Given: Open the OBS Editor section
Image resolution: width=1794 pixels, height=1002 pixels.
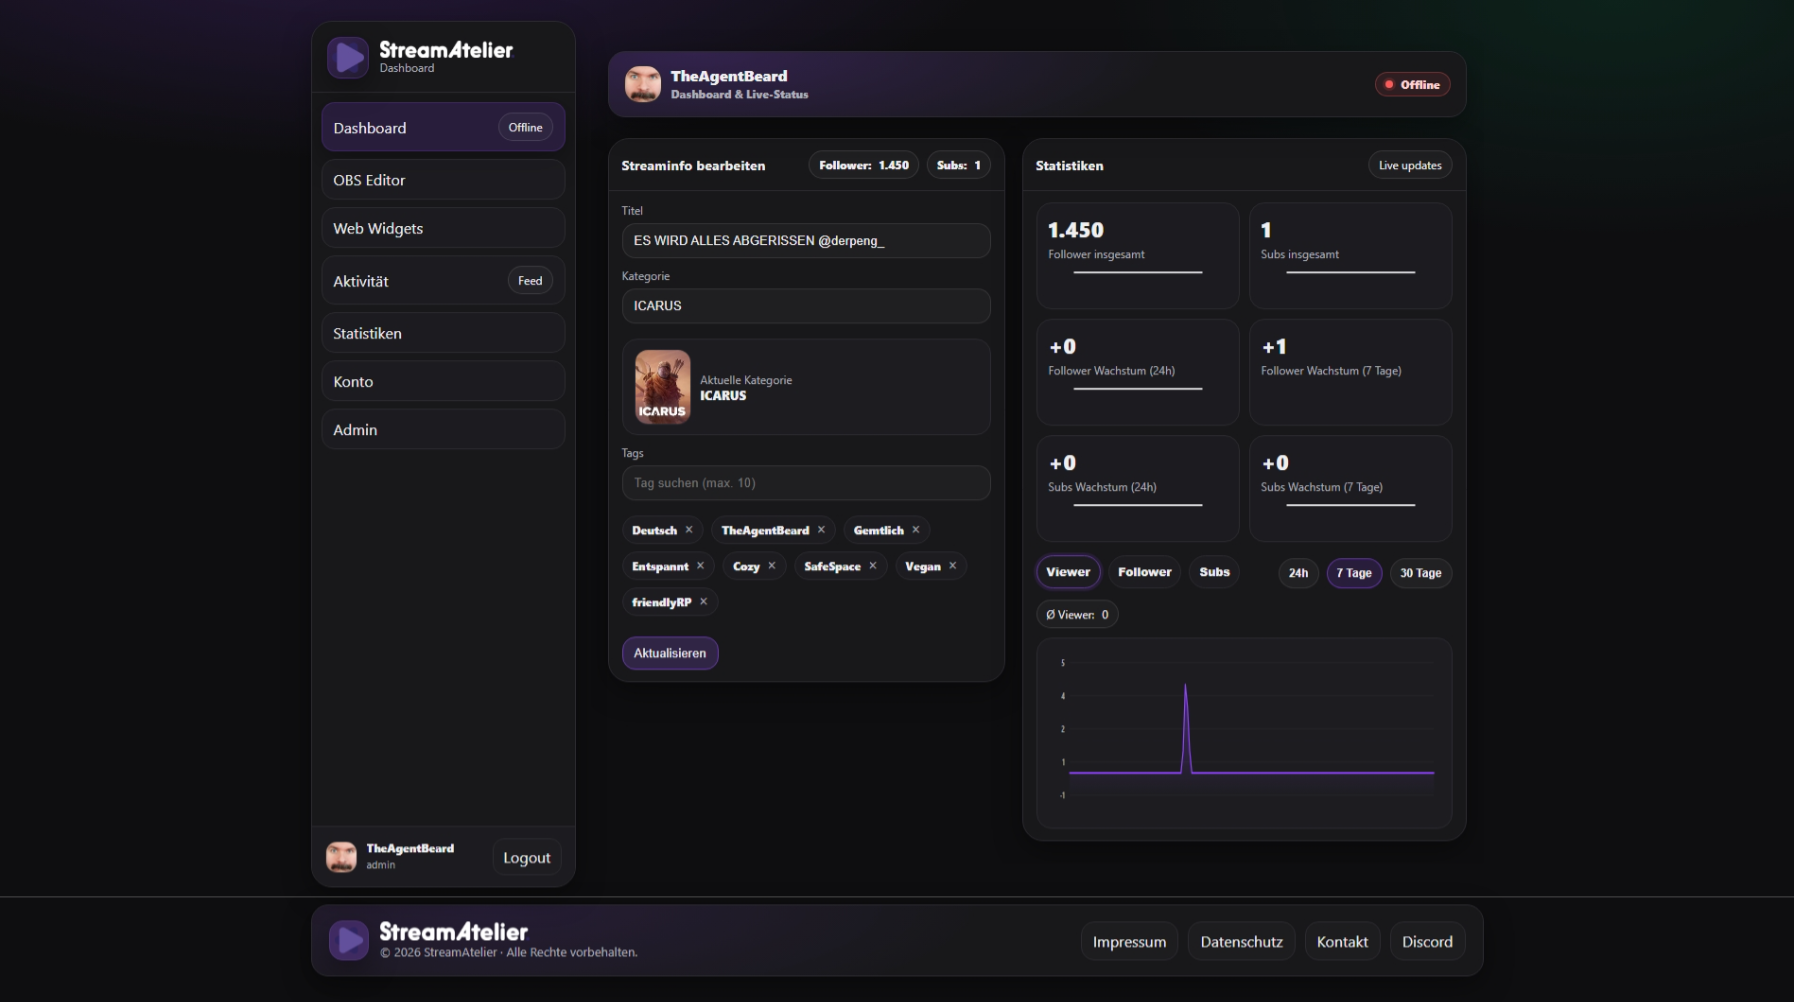Looking at the screenshot, I should 442,179.
